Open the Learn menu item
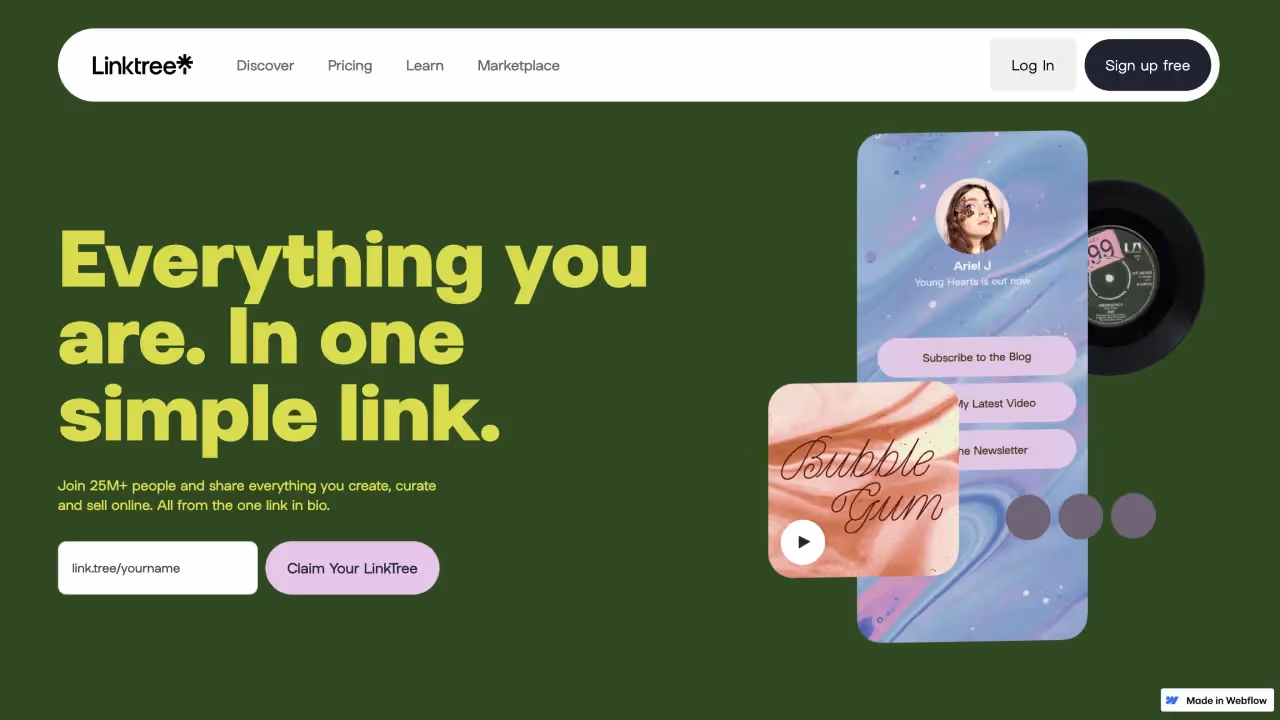The image size is (1280, 720). click(x=425, y=65)
